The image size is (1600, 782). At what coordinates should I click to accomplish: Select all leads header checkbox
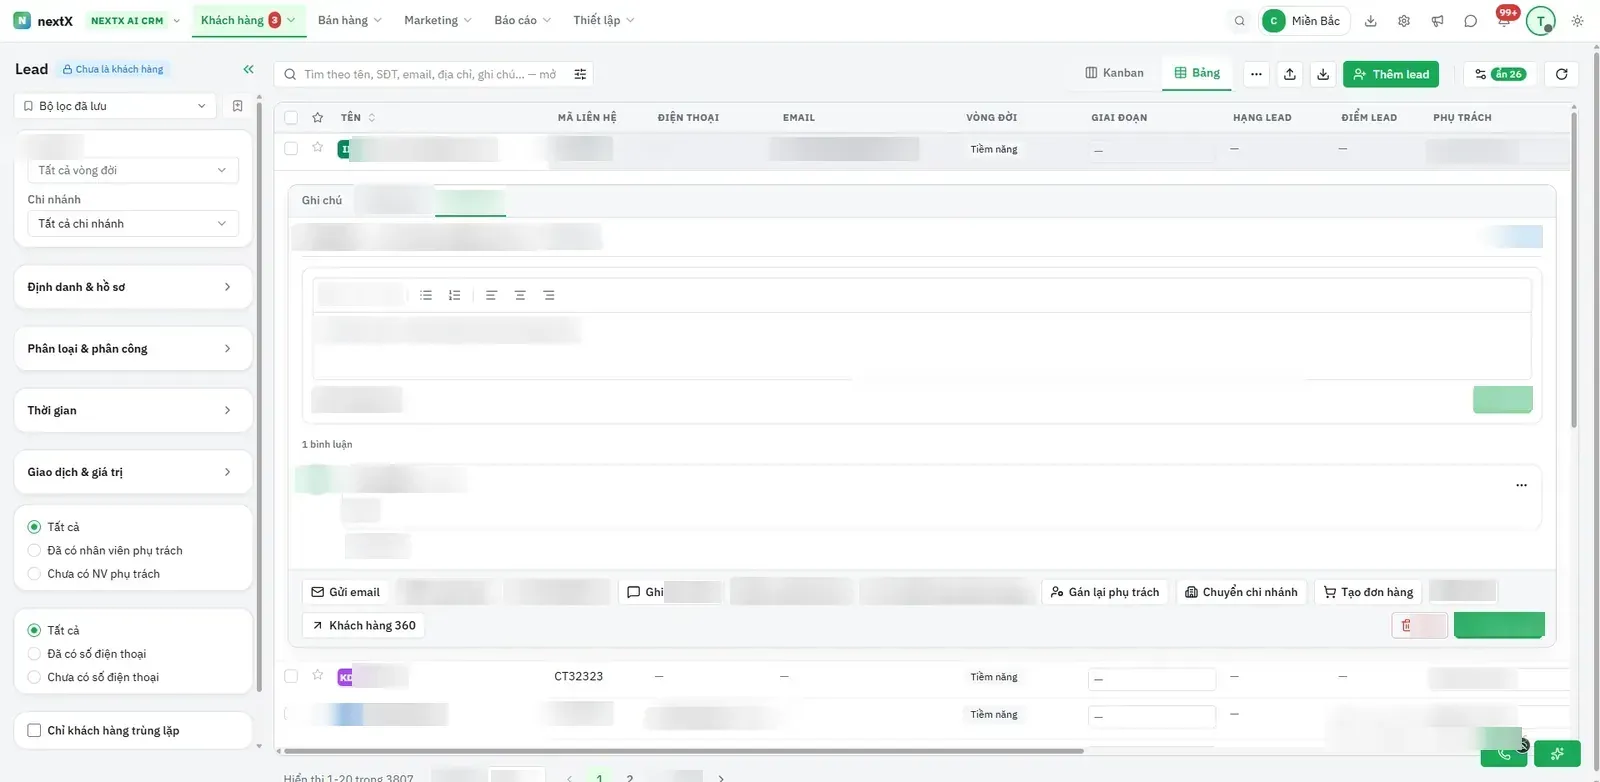(x=291, y=117)
